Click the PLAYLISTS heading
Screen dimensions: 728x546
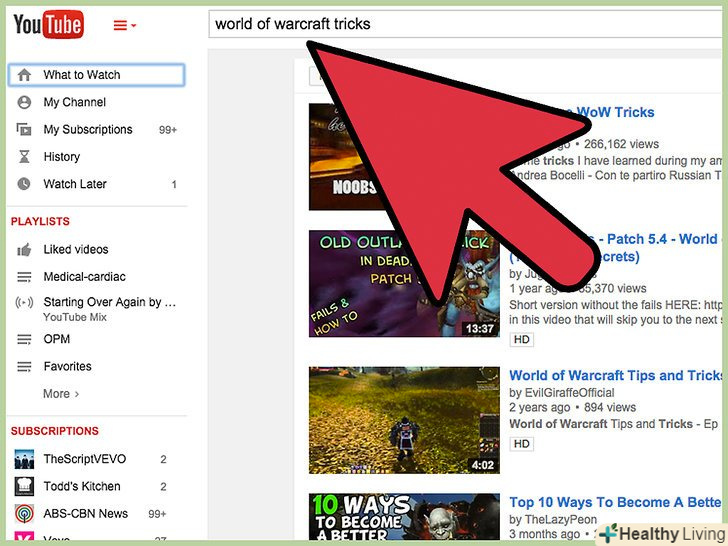coord(40,221)
